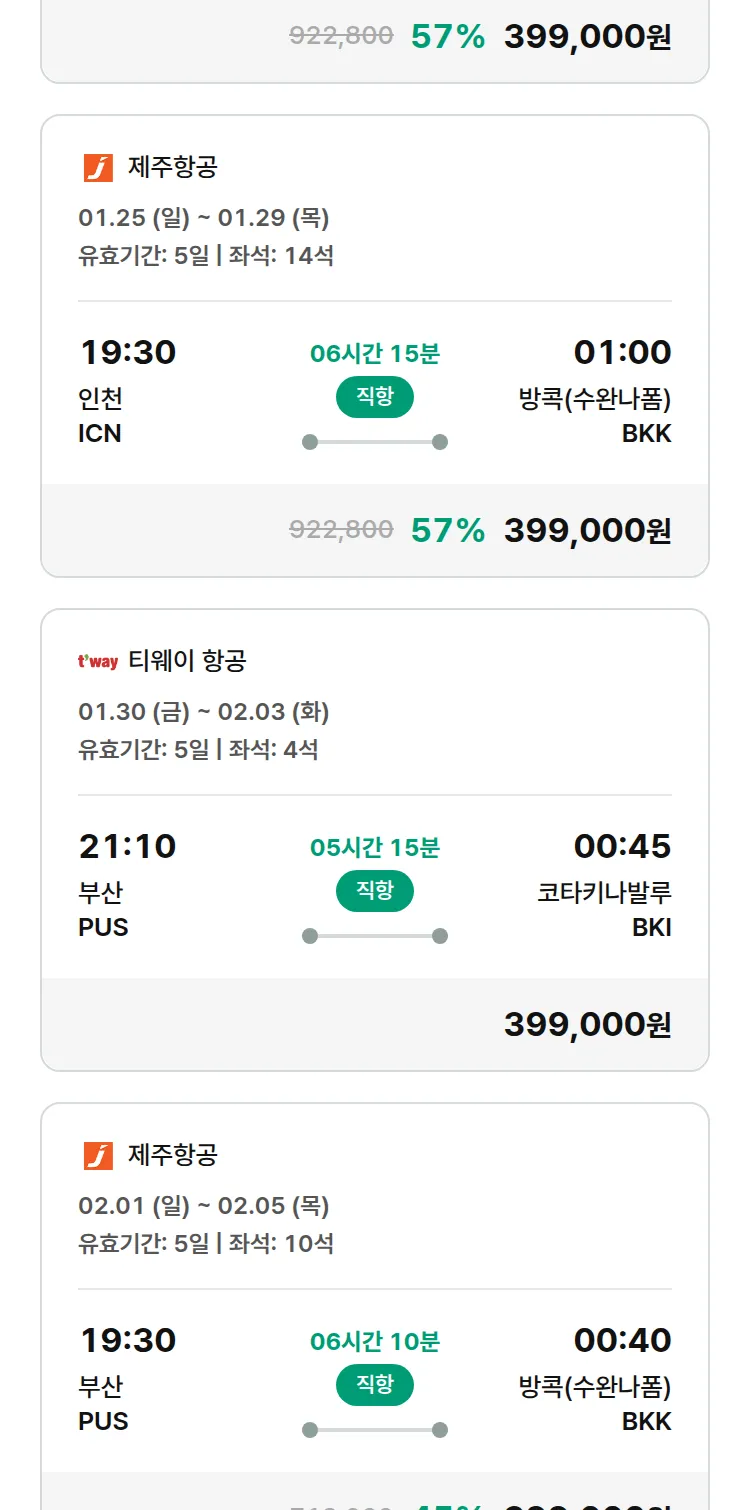Tap the 직항 badge under 06시간 10분
The image size is (750, 1510).
point(374,1385)
